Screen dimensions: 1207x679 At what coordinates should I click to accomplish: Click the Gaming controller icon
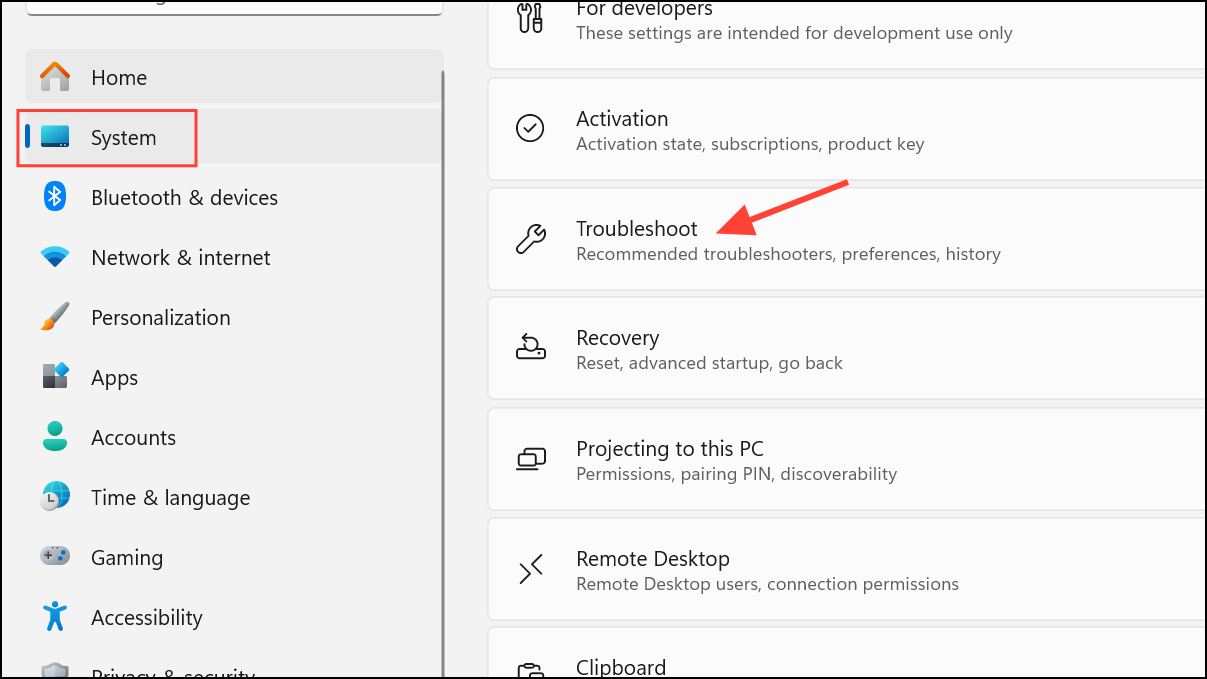54,557
